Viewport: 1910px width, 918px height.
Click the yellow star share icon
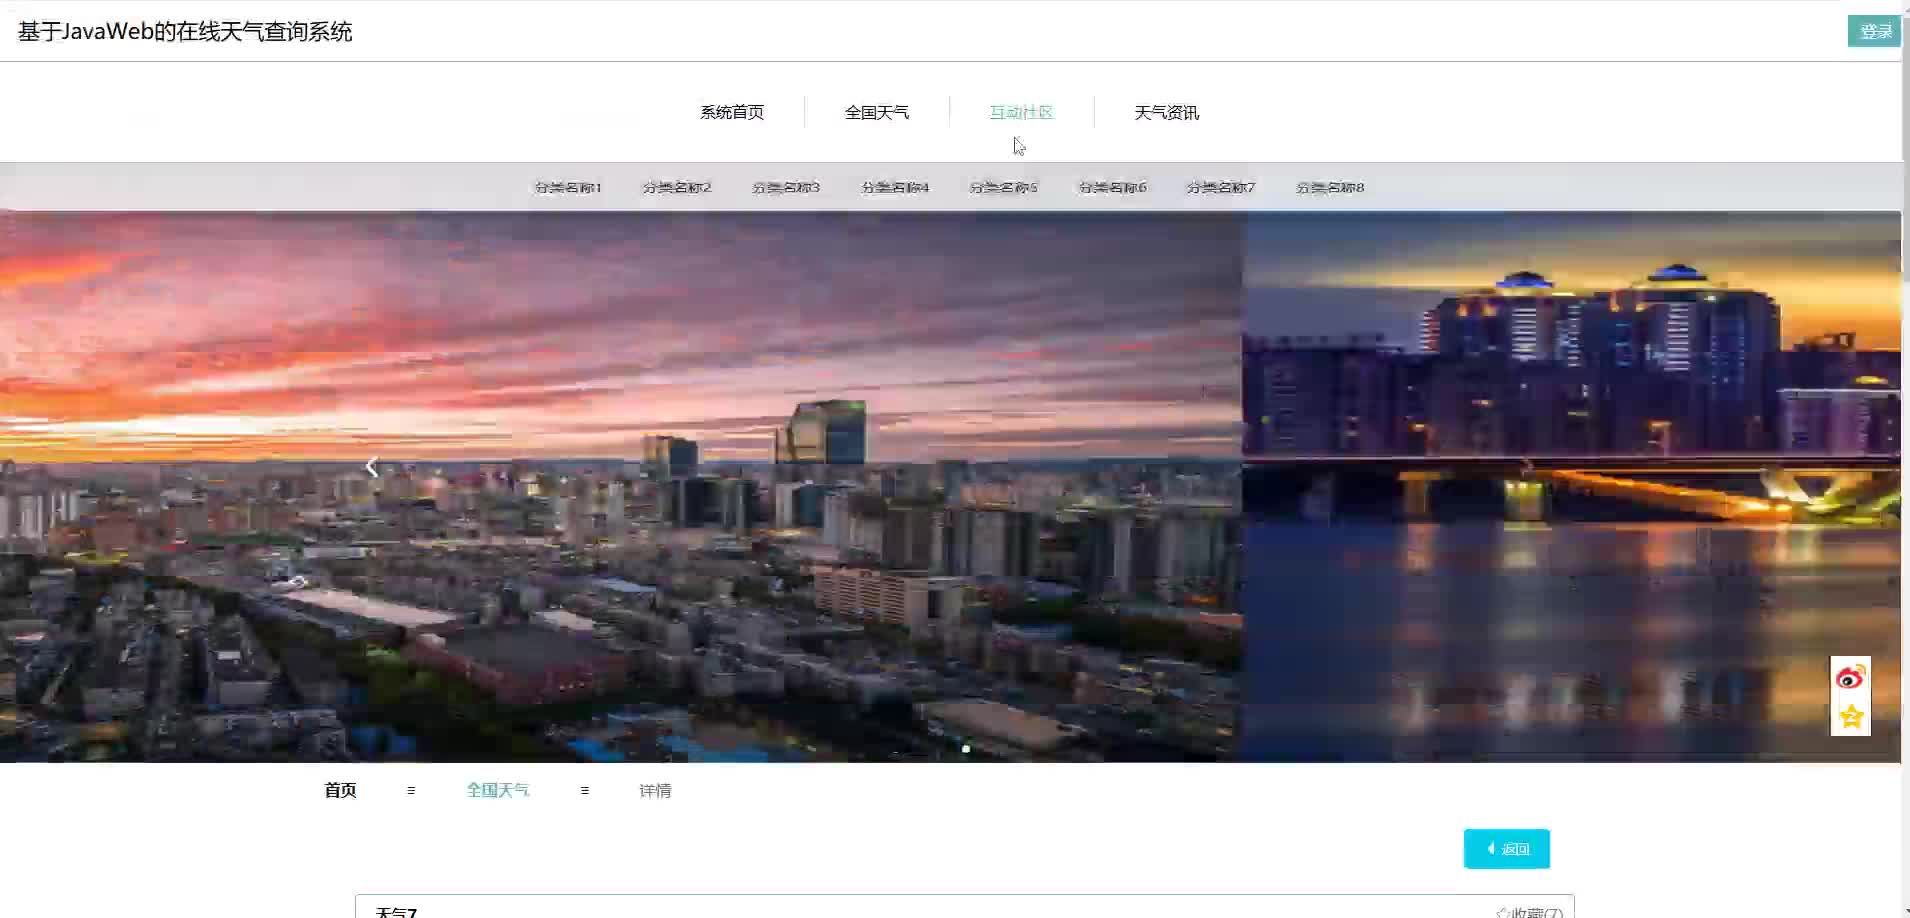click(1850, 716)
